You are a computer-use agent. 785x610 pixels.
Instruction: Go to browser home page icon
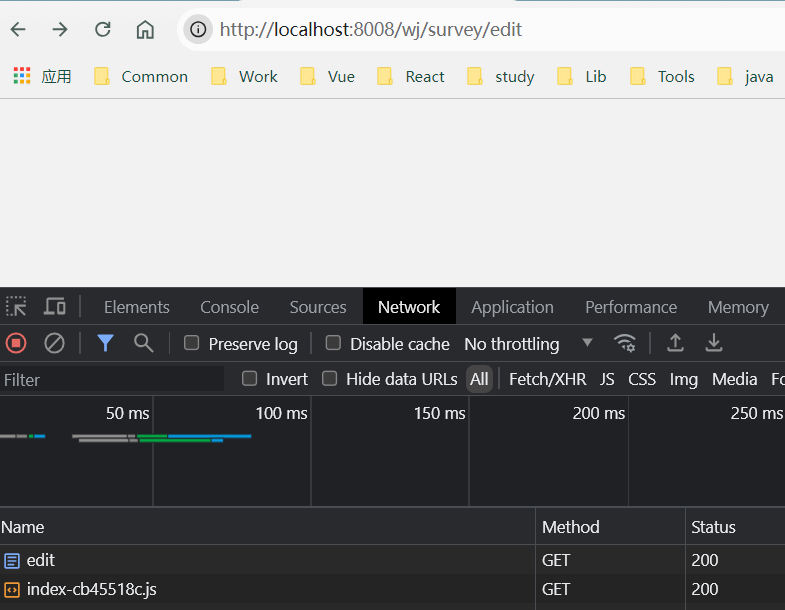coord(145,30)
